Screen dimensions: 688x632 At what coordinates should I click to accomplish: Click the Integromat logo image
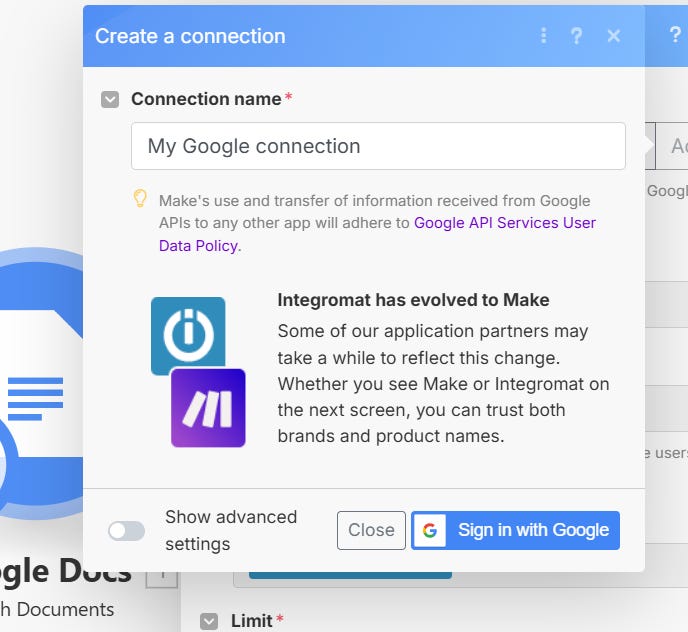188,333
